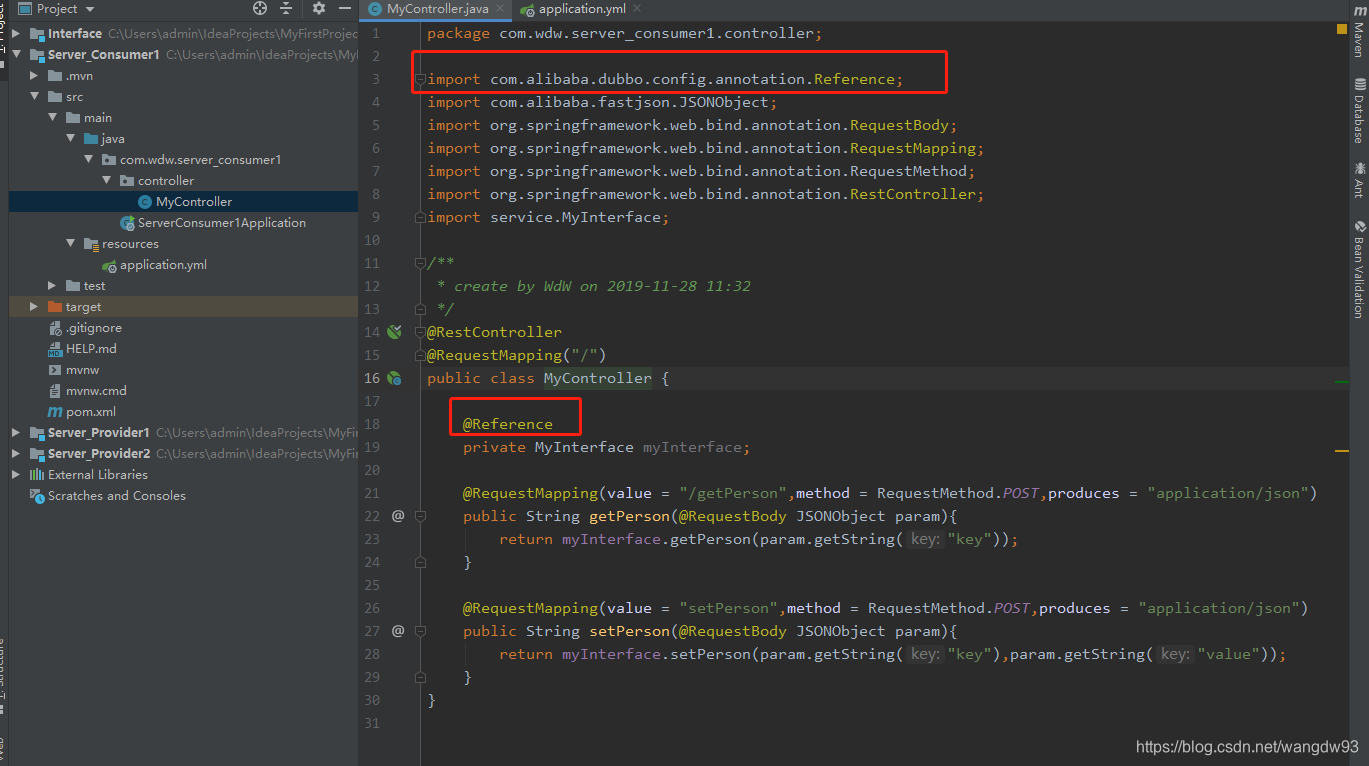This screenshot has height=766, width=1369.
Task: Open Project panel settings gear
Action: pyautogui.click(x=319, y=9)
